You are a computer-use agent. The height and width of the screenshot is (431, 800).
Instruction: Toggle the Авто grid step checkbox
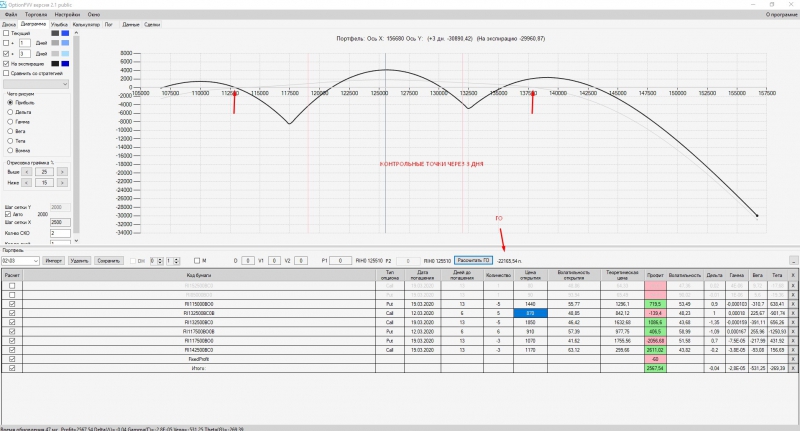(x=8, y=214)
